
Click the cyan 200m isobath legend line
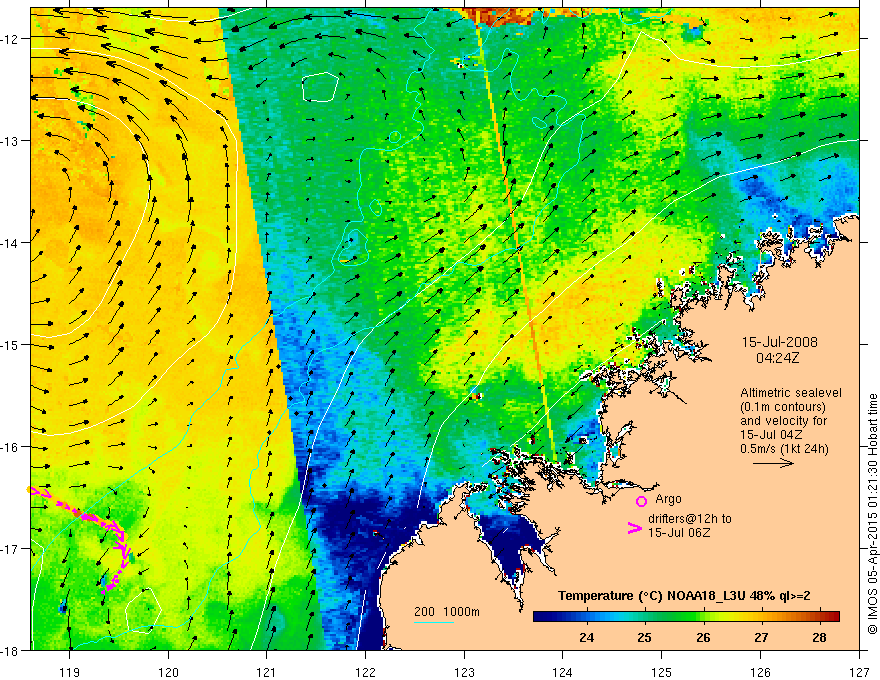433,622
